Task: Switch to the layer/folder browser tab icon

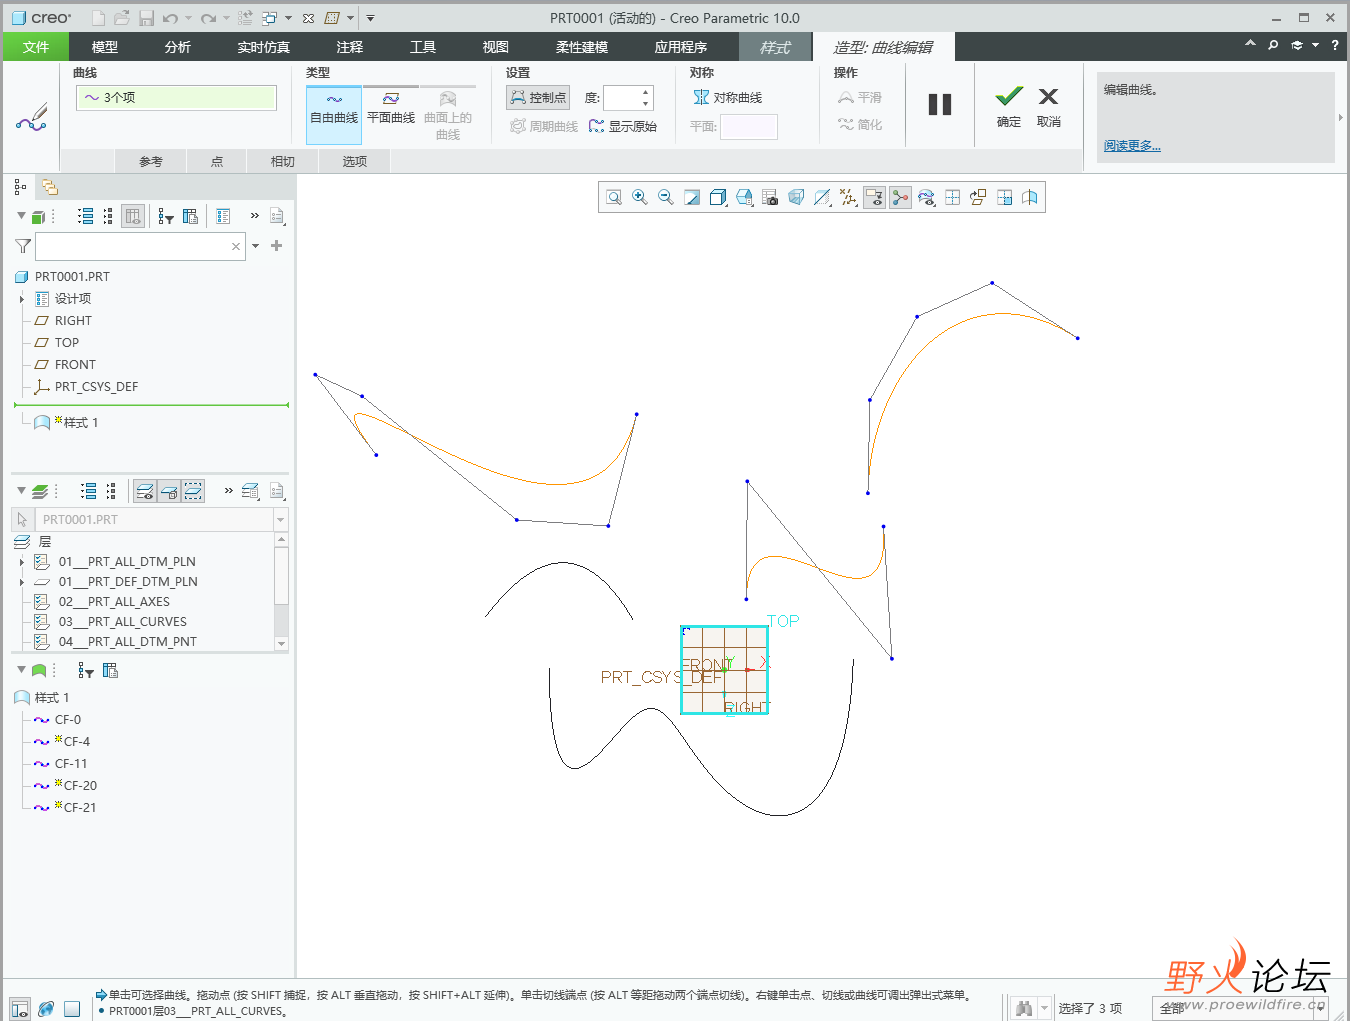Action: [50, 187]
